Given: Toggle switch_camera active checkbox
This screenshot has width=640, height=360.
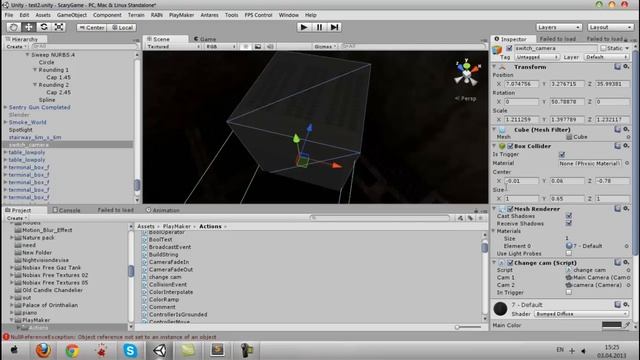Looking at the screenshot, I should (x=509, y=48).
